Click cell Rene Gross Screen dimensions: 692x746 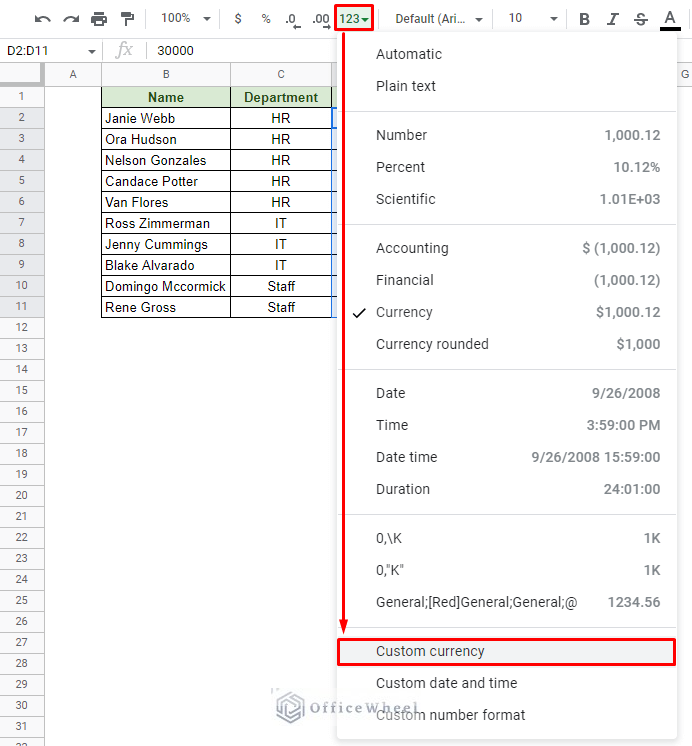166,307
